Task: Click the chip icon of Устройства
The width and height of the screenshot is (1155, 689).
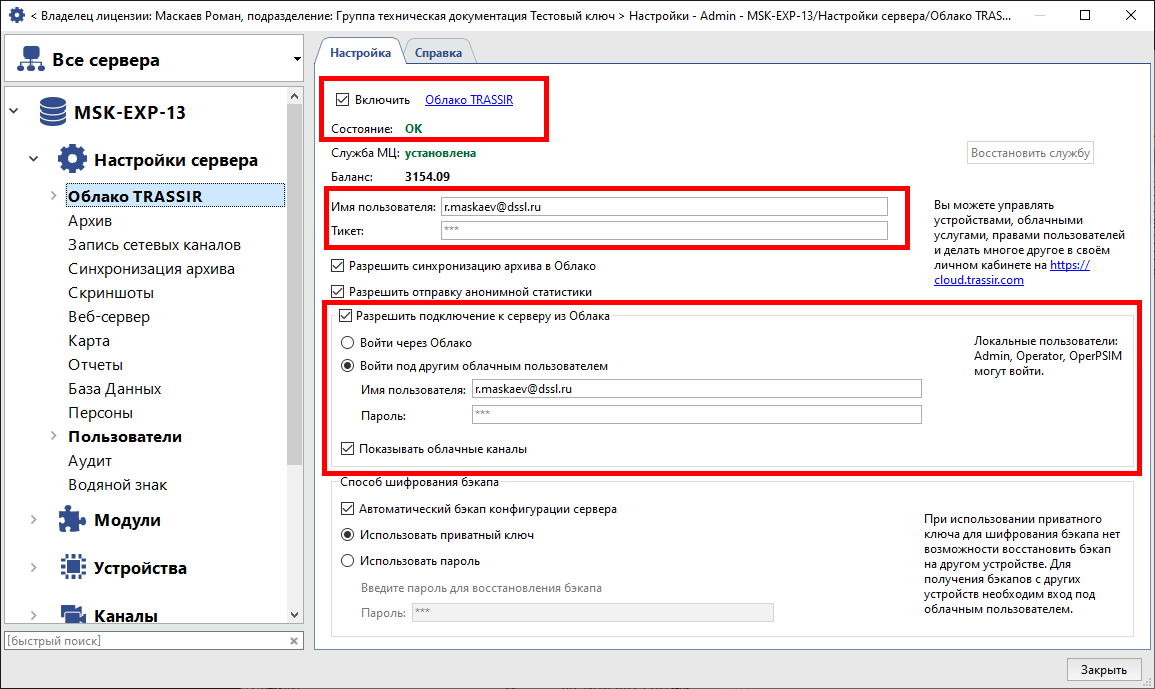Action: [72, 567]
